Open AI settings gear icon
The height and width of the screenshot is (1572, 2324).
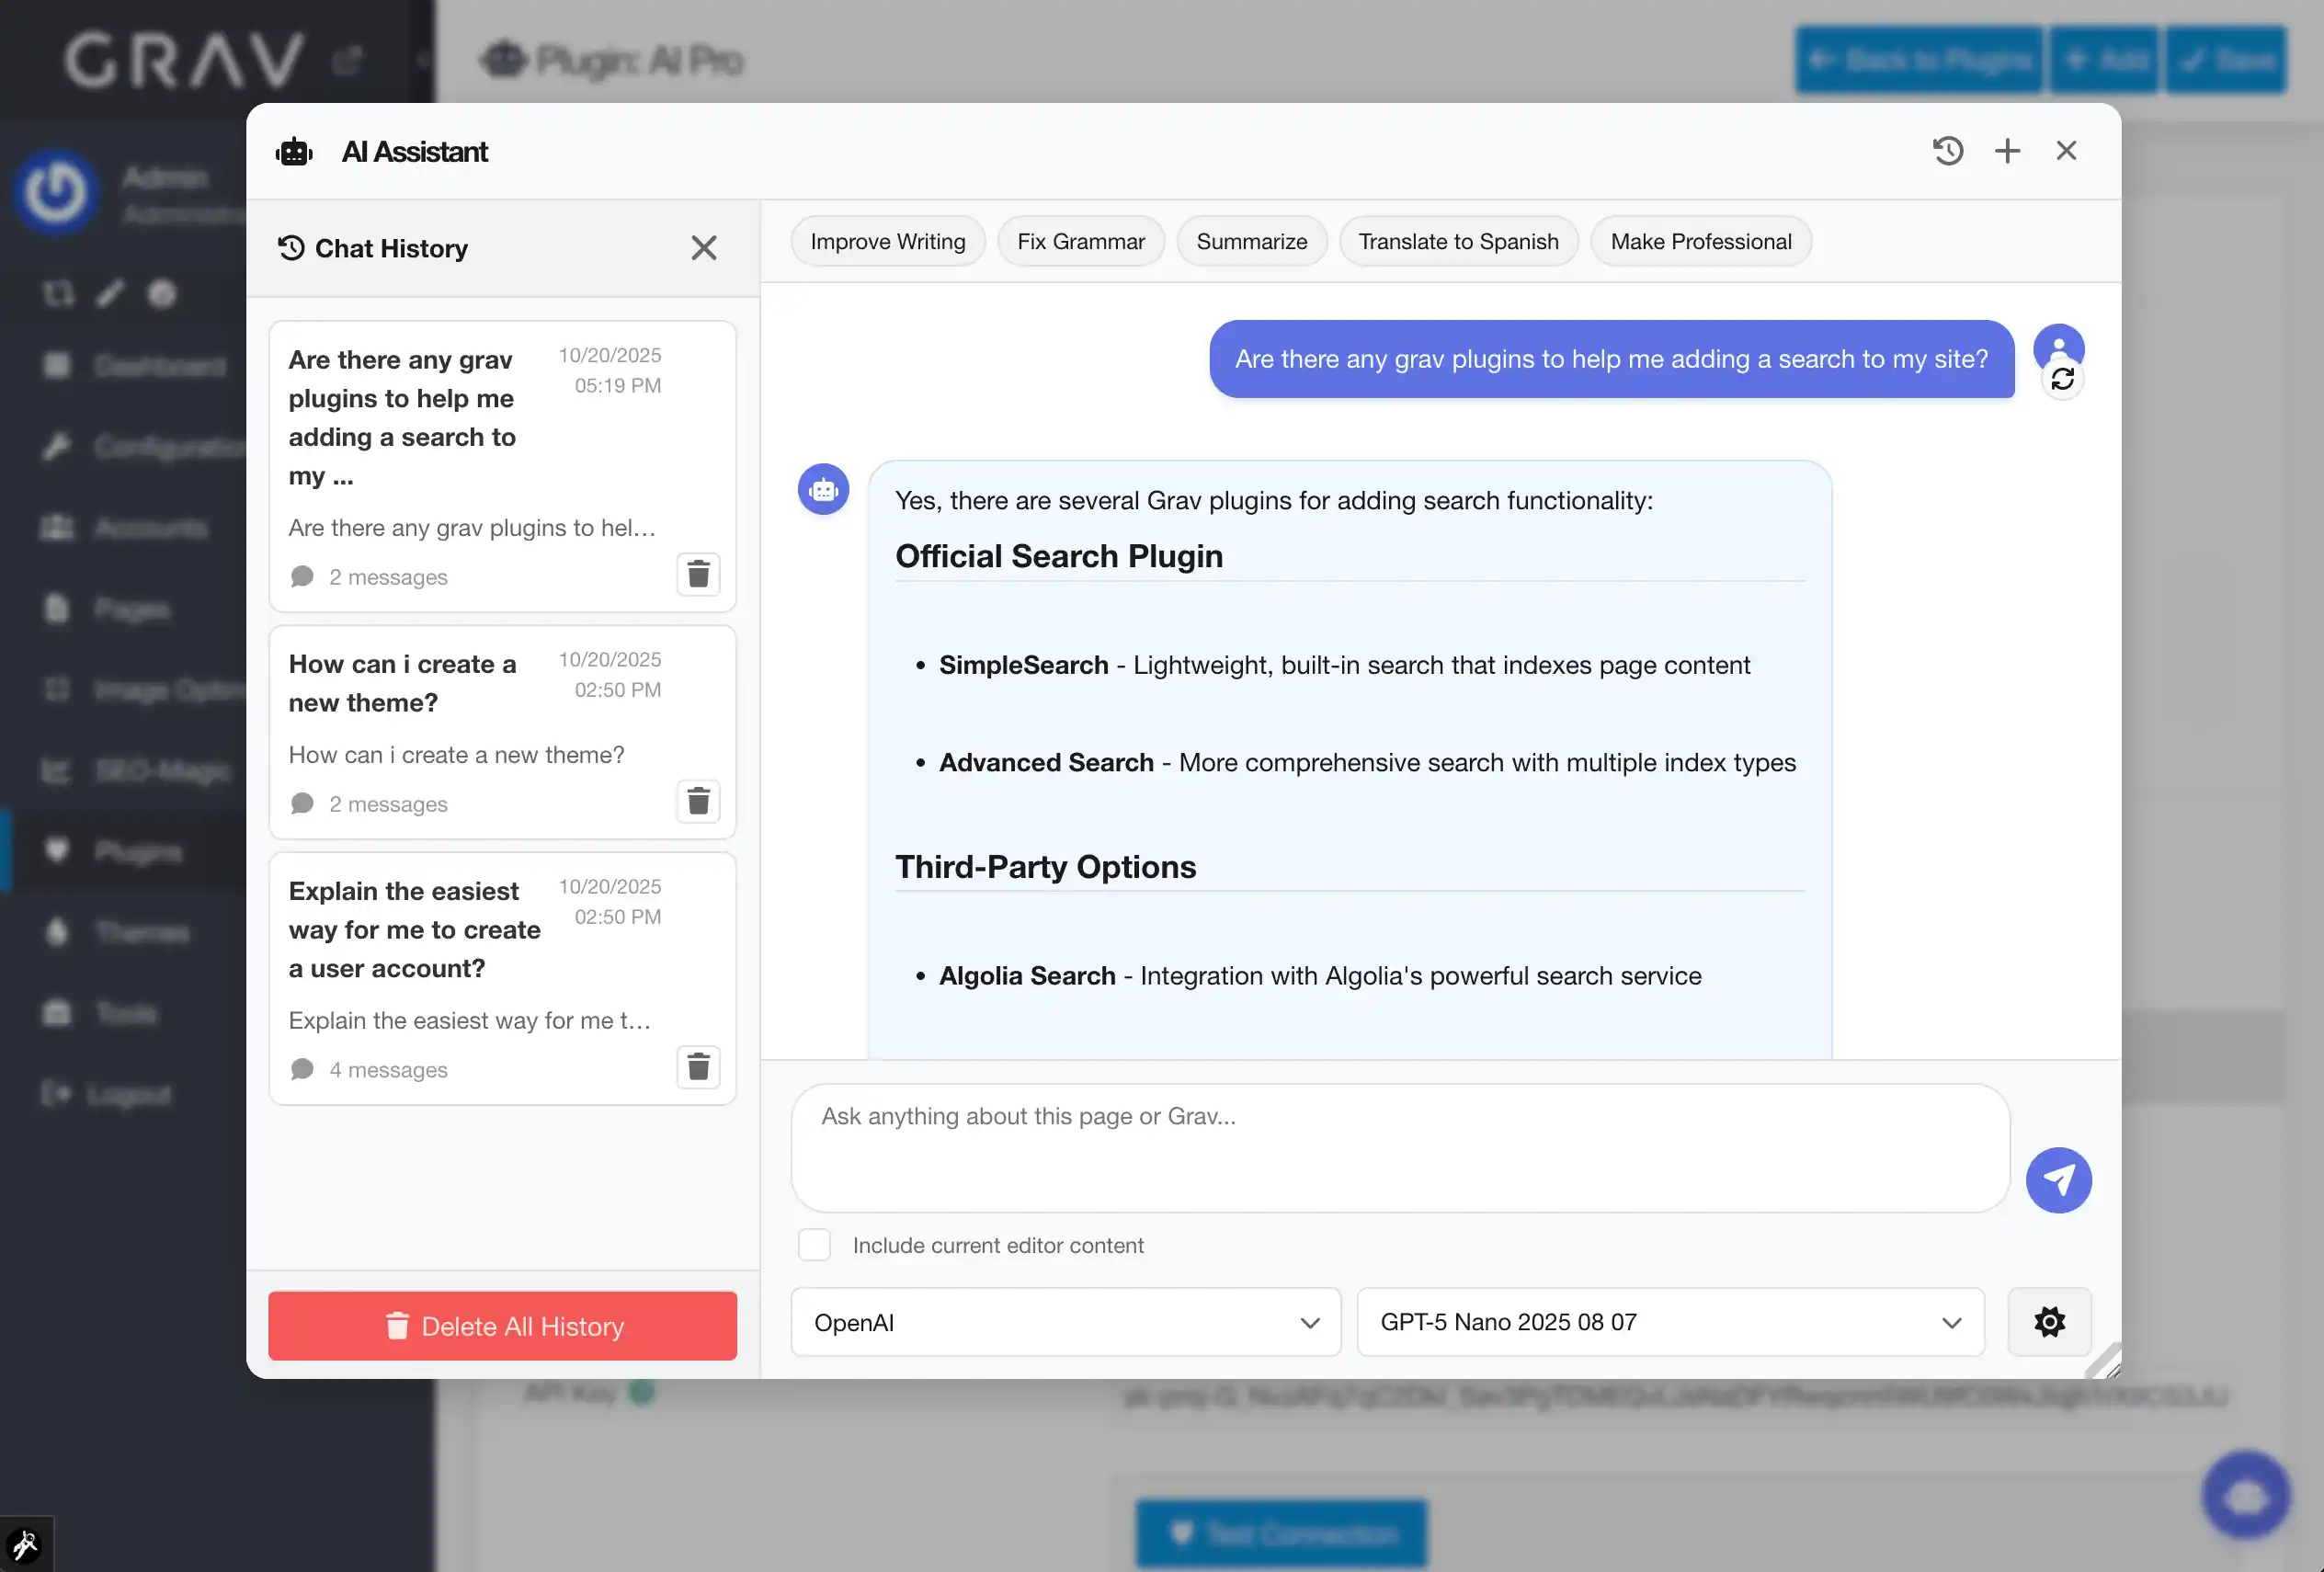(2049, 1322)
